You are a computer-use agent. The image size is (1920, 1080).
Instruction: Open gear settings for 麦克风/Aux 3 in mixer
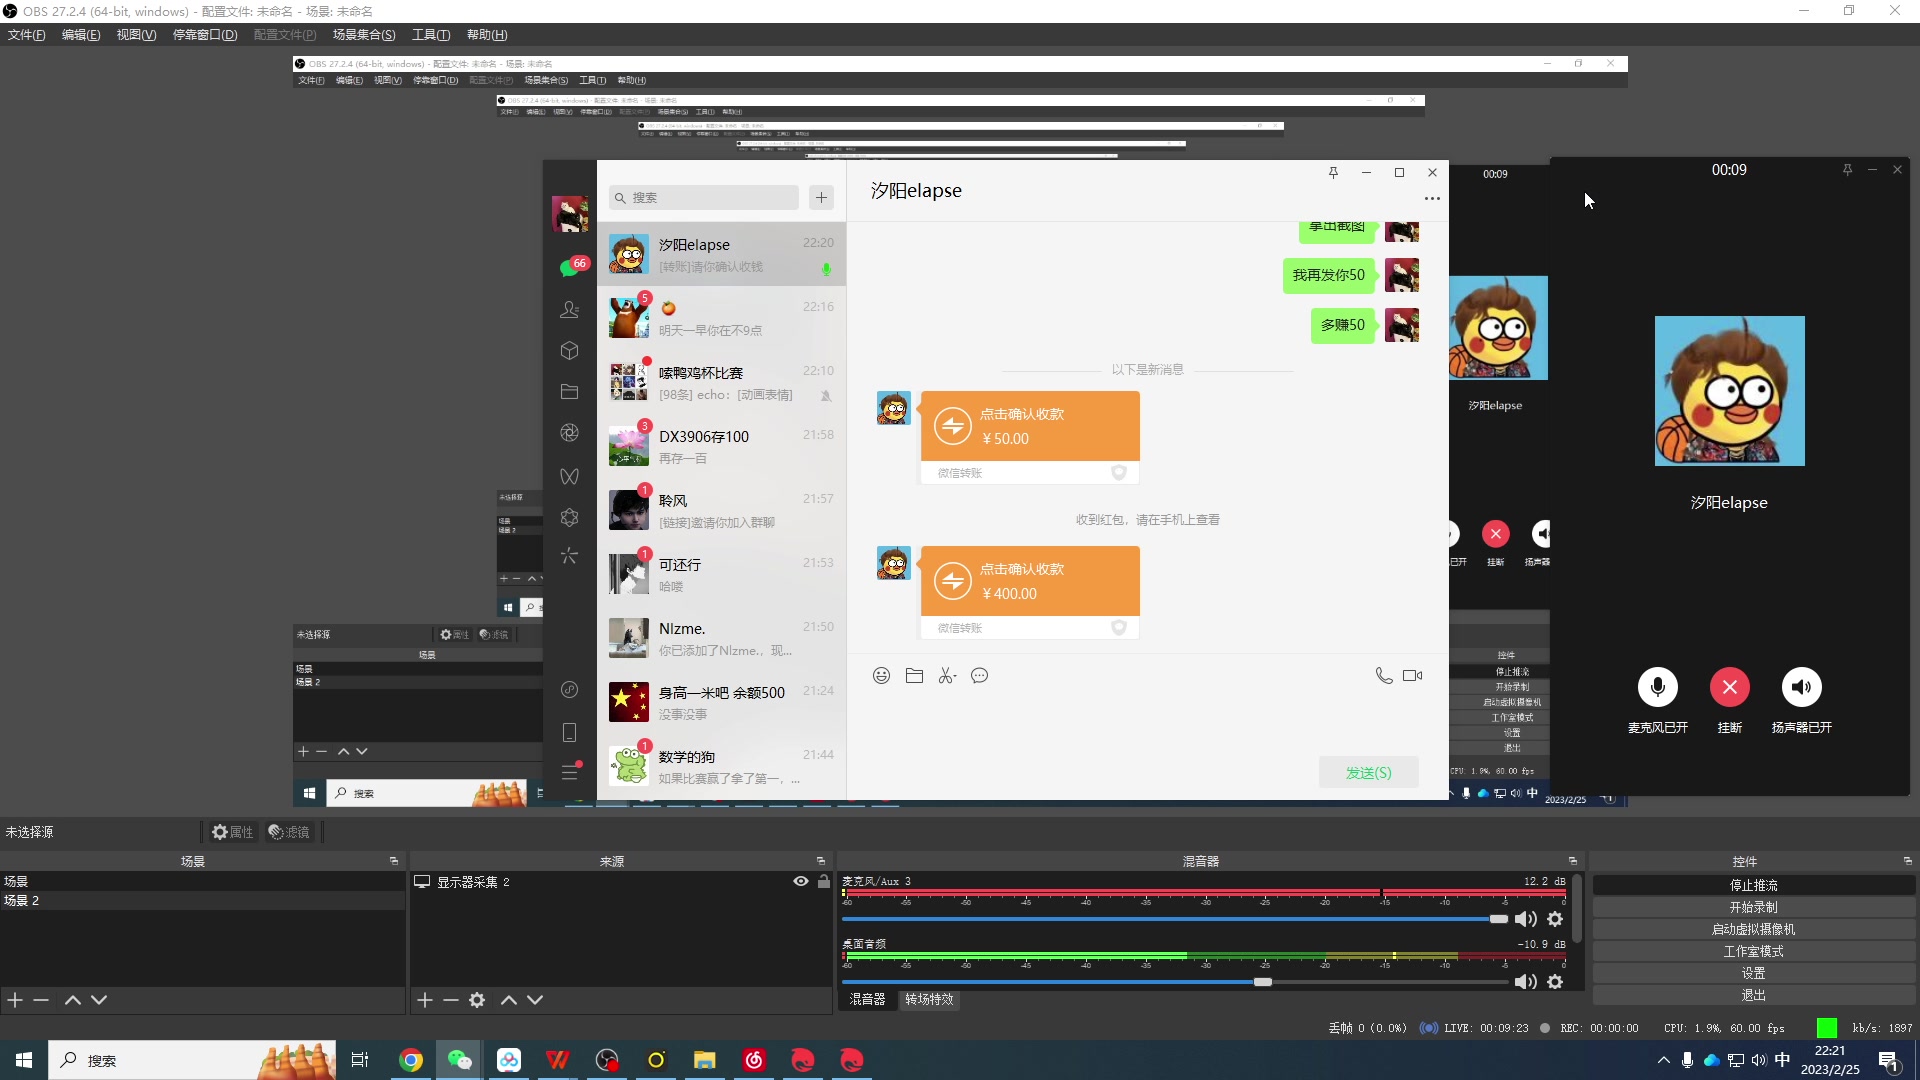[x=1555, y=919]
